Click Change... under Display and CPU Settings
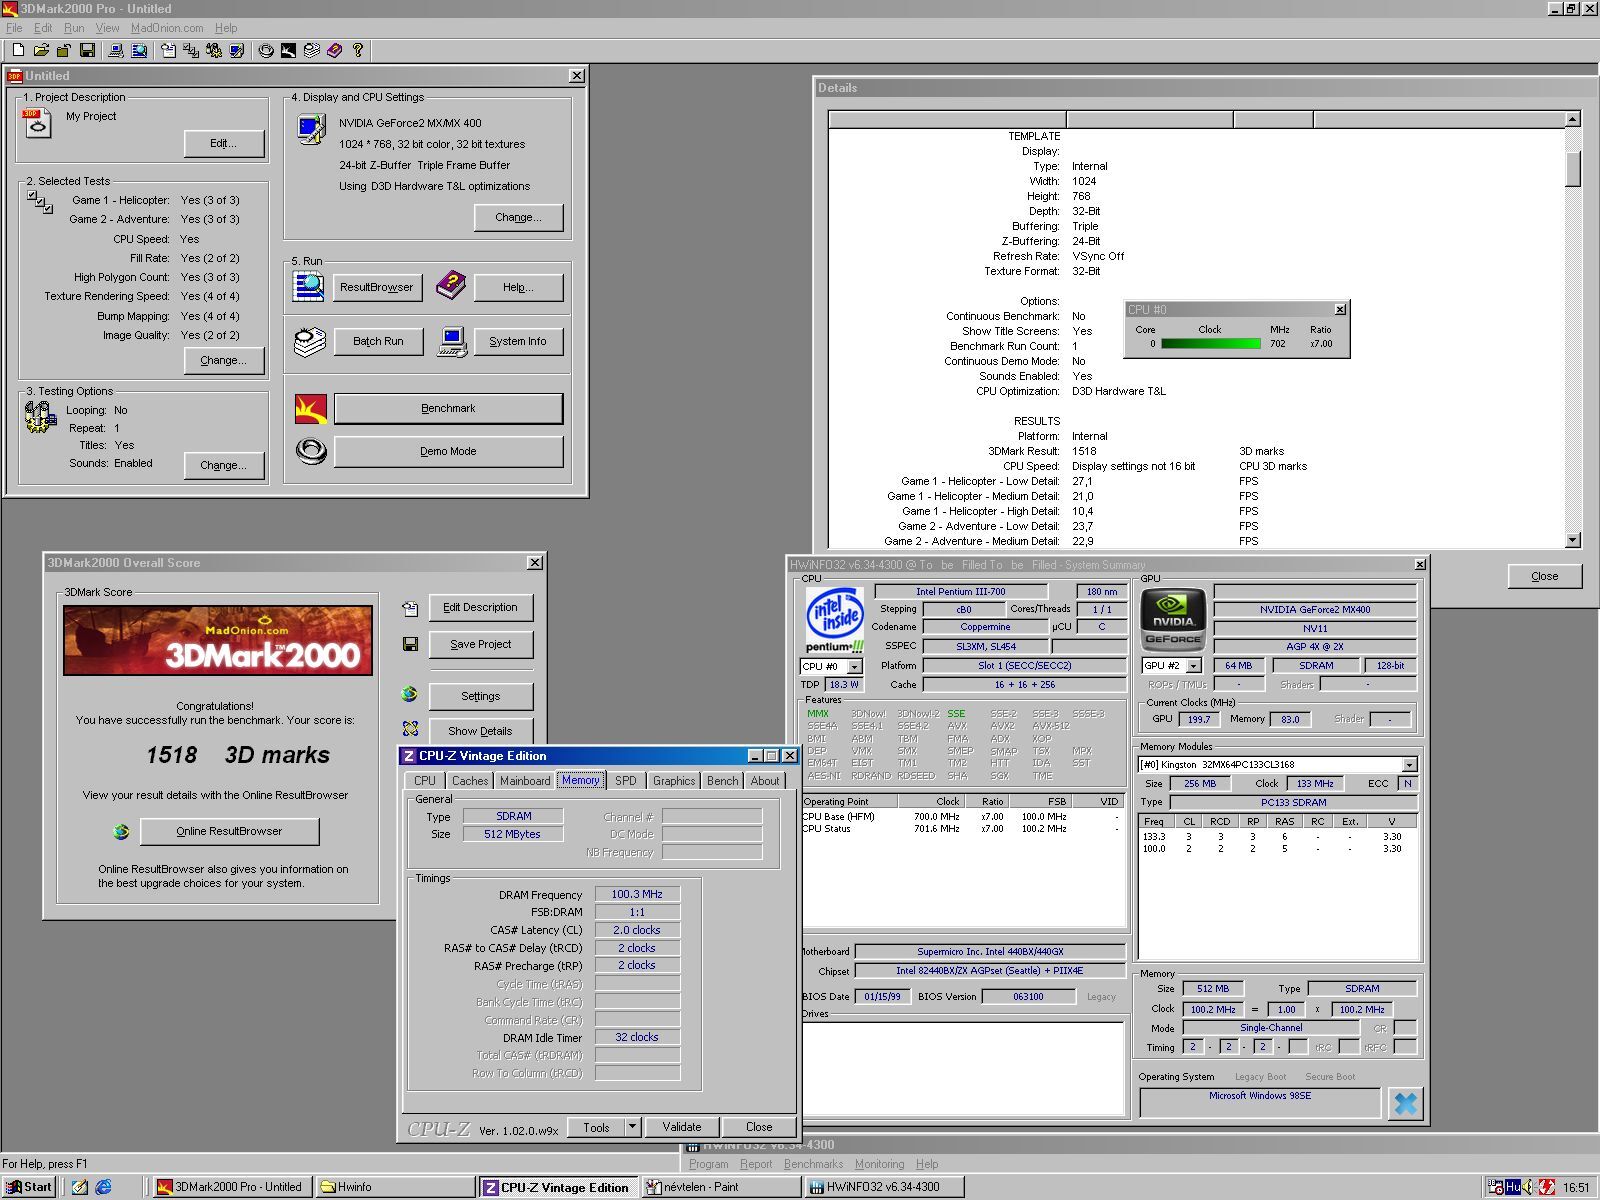 coord(518,217)
